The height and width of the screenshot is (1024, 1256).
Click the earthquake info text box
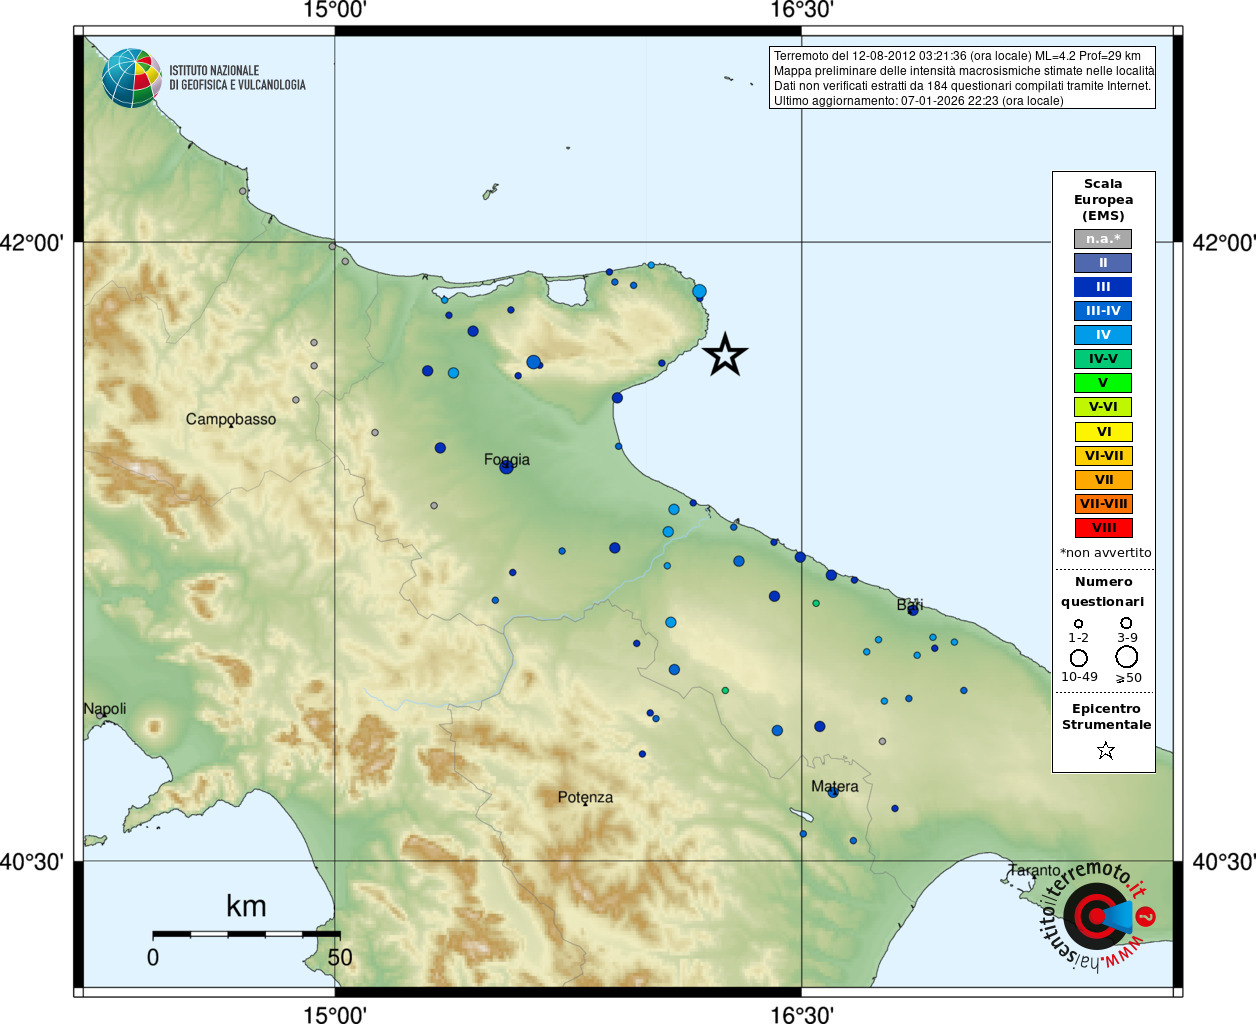[x=962, y=78]
